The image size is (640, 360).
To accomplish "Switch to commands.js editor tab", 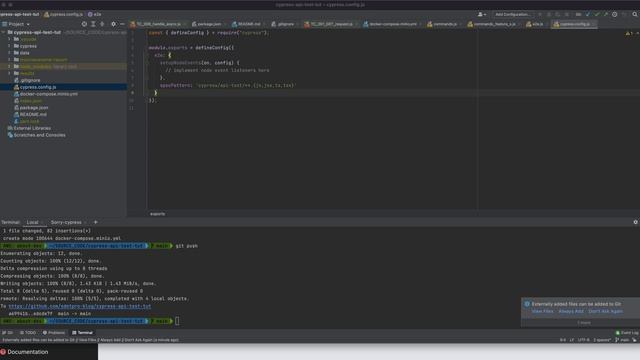I will [442, 24].
